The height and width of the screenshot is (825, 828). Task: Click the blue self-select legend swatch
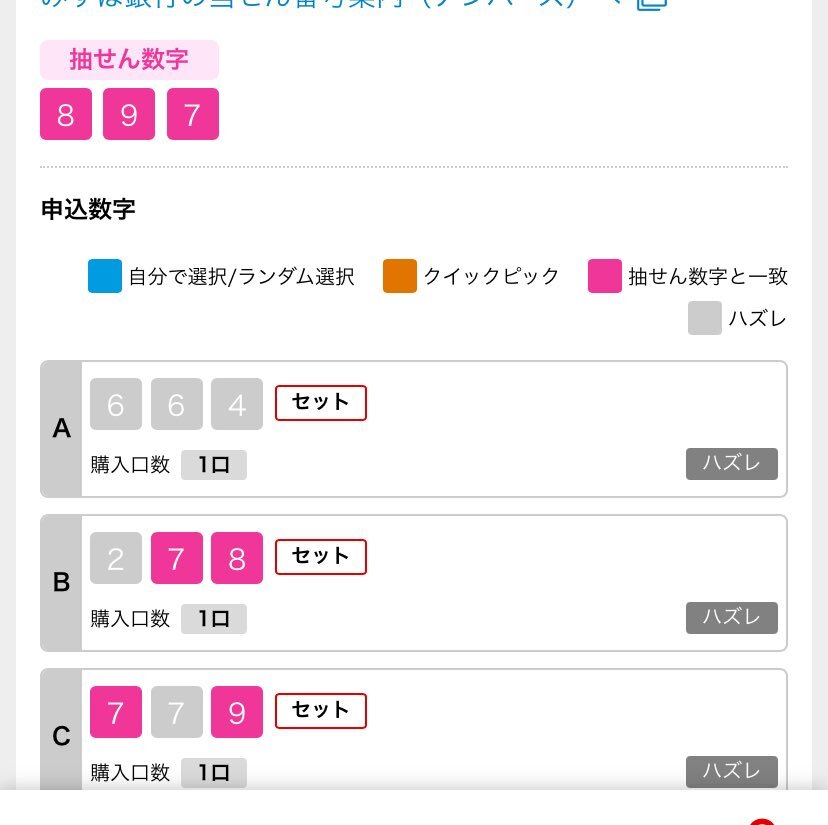point(105,276)
